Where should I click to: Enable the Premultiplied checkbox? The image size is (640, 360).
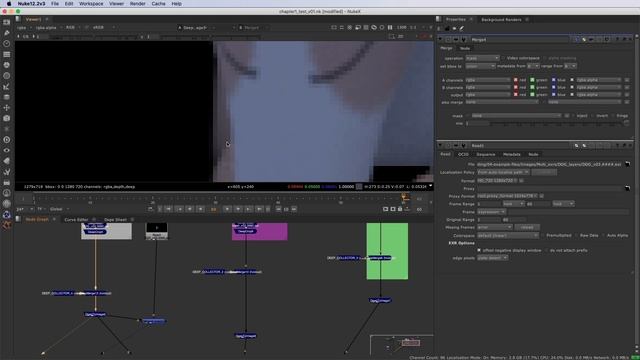tap(543, 236)
